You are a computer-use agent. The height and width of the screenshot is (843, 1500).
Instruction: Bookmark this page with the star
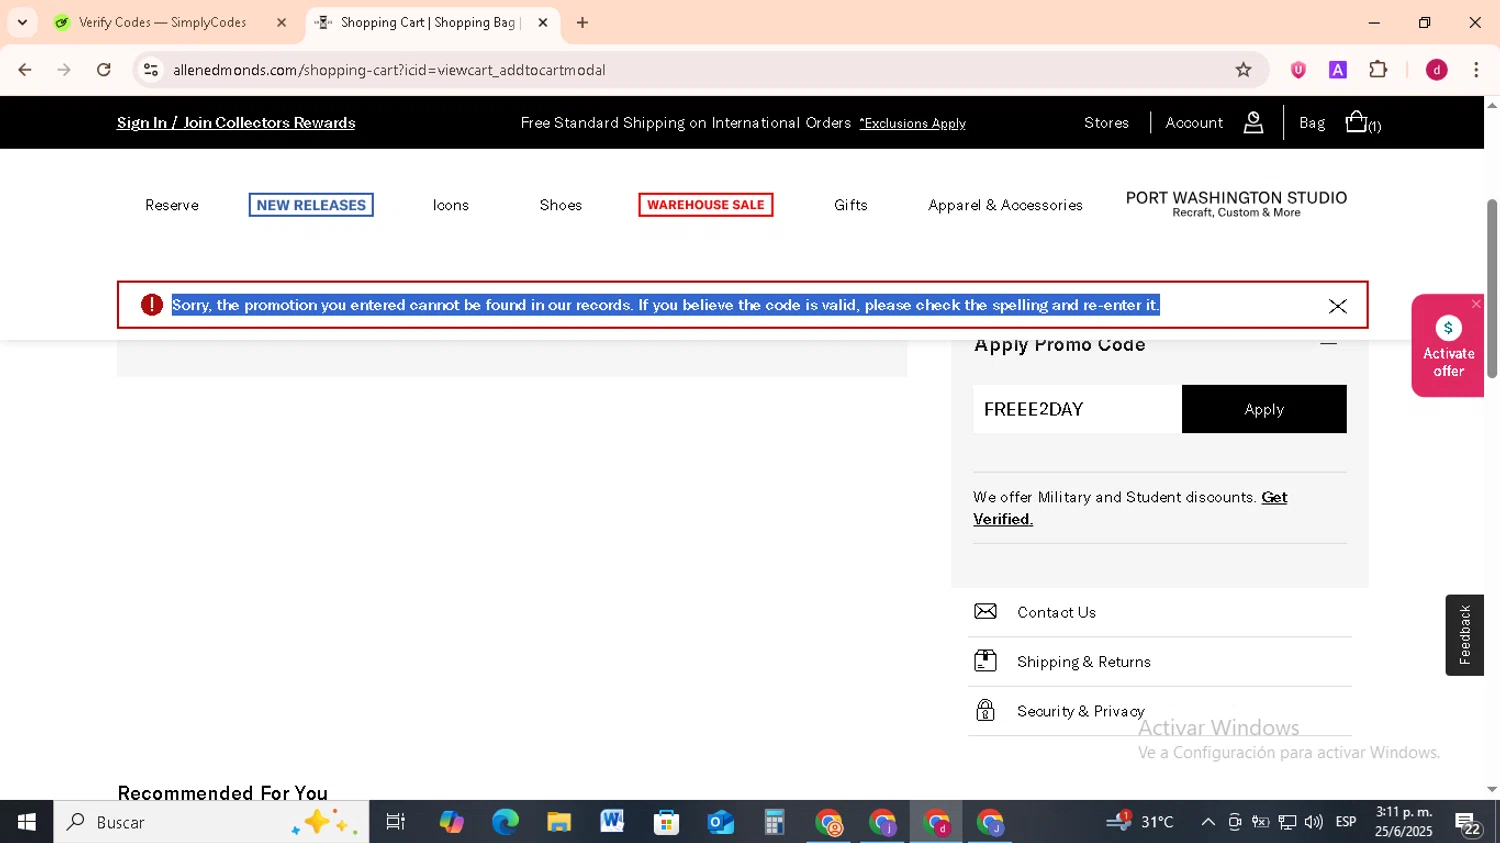pyautogui.click(x=1243, y=70)
